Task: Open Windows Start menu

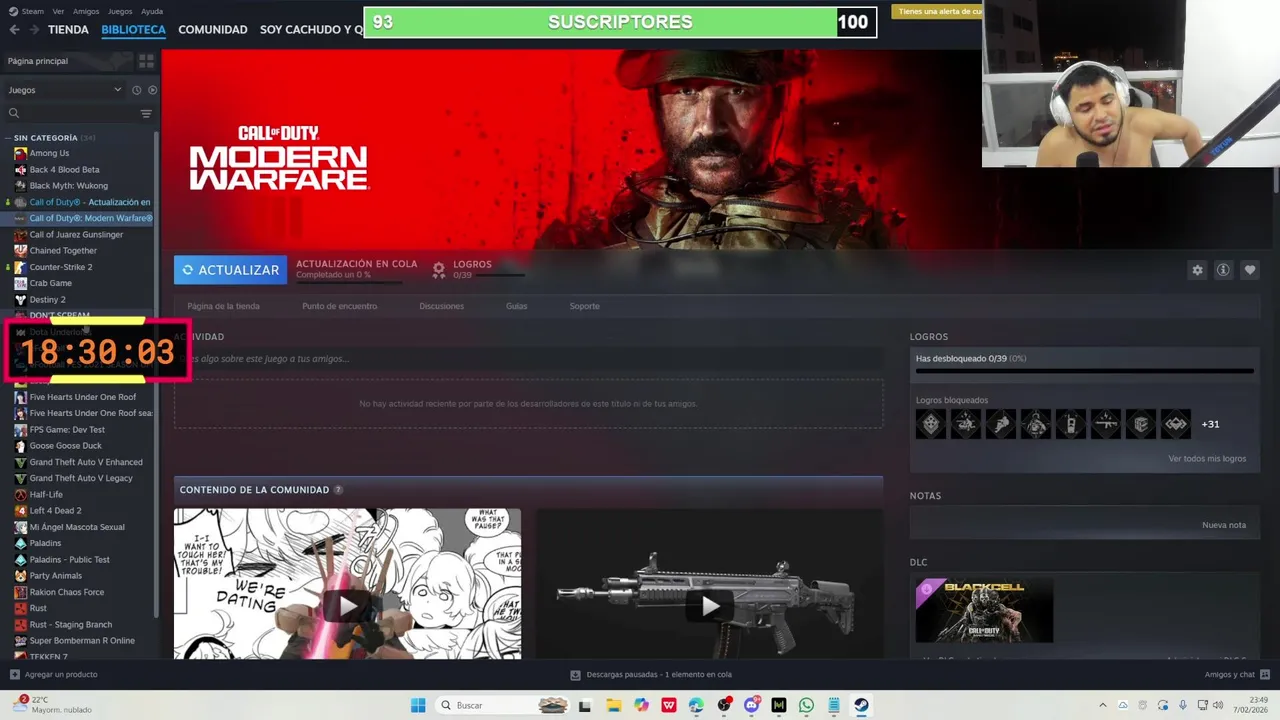Action: tap(418, 705)
